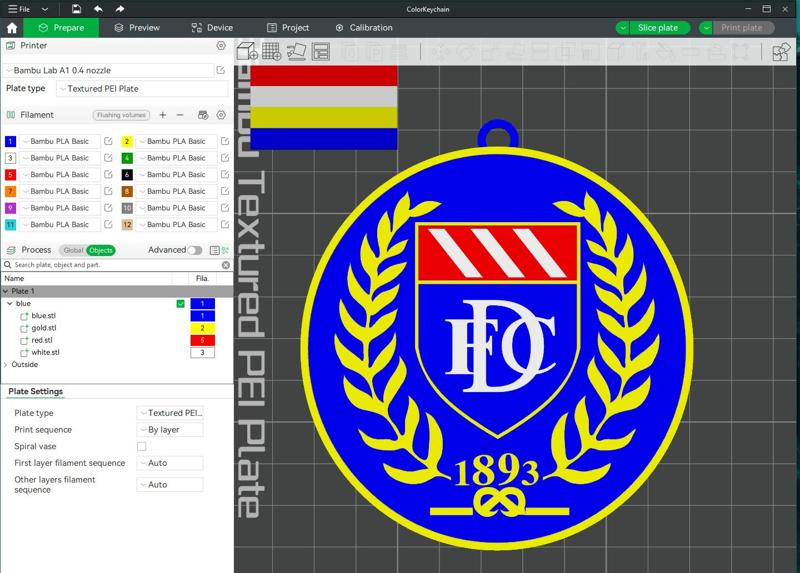Screen dimensions: 800x573
Task: Click the green filament 4 color swatch
Action: pos(127,158)
